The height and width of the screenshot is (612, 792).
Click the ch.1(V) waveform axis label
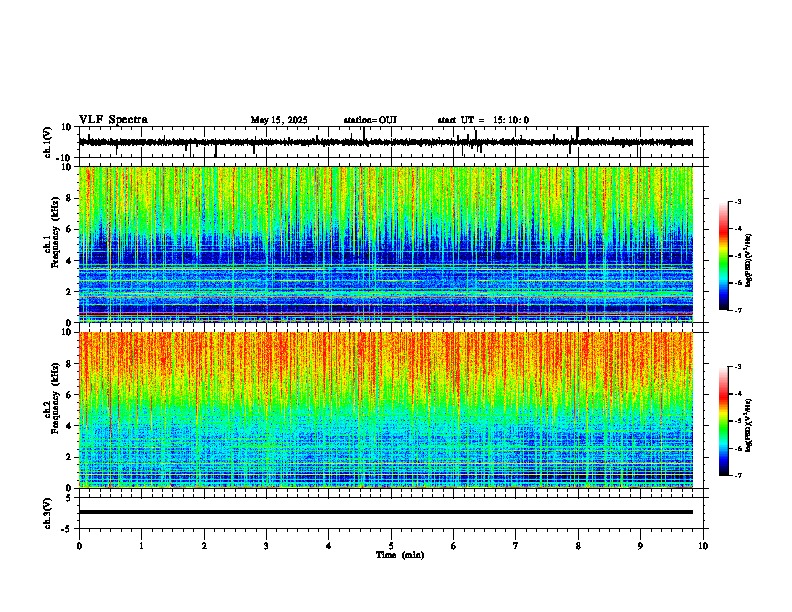coord(48,142)
